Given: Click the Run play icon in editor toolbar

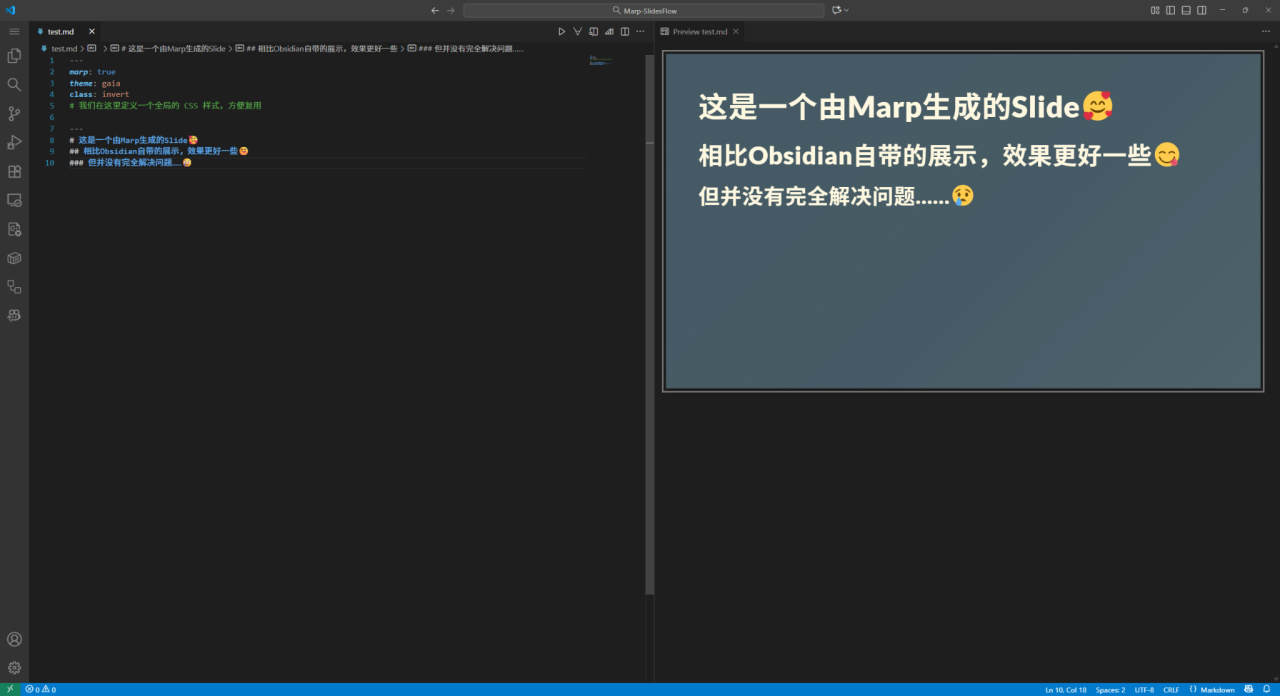Looking at the screenshot, I should pyautogui.click(x=562, y=31).
